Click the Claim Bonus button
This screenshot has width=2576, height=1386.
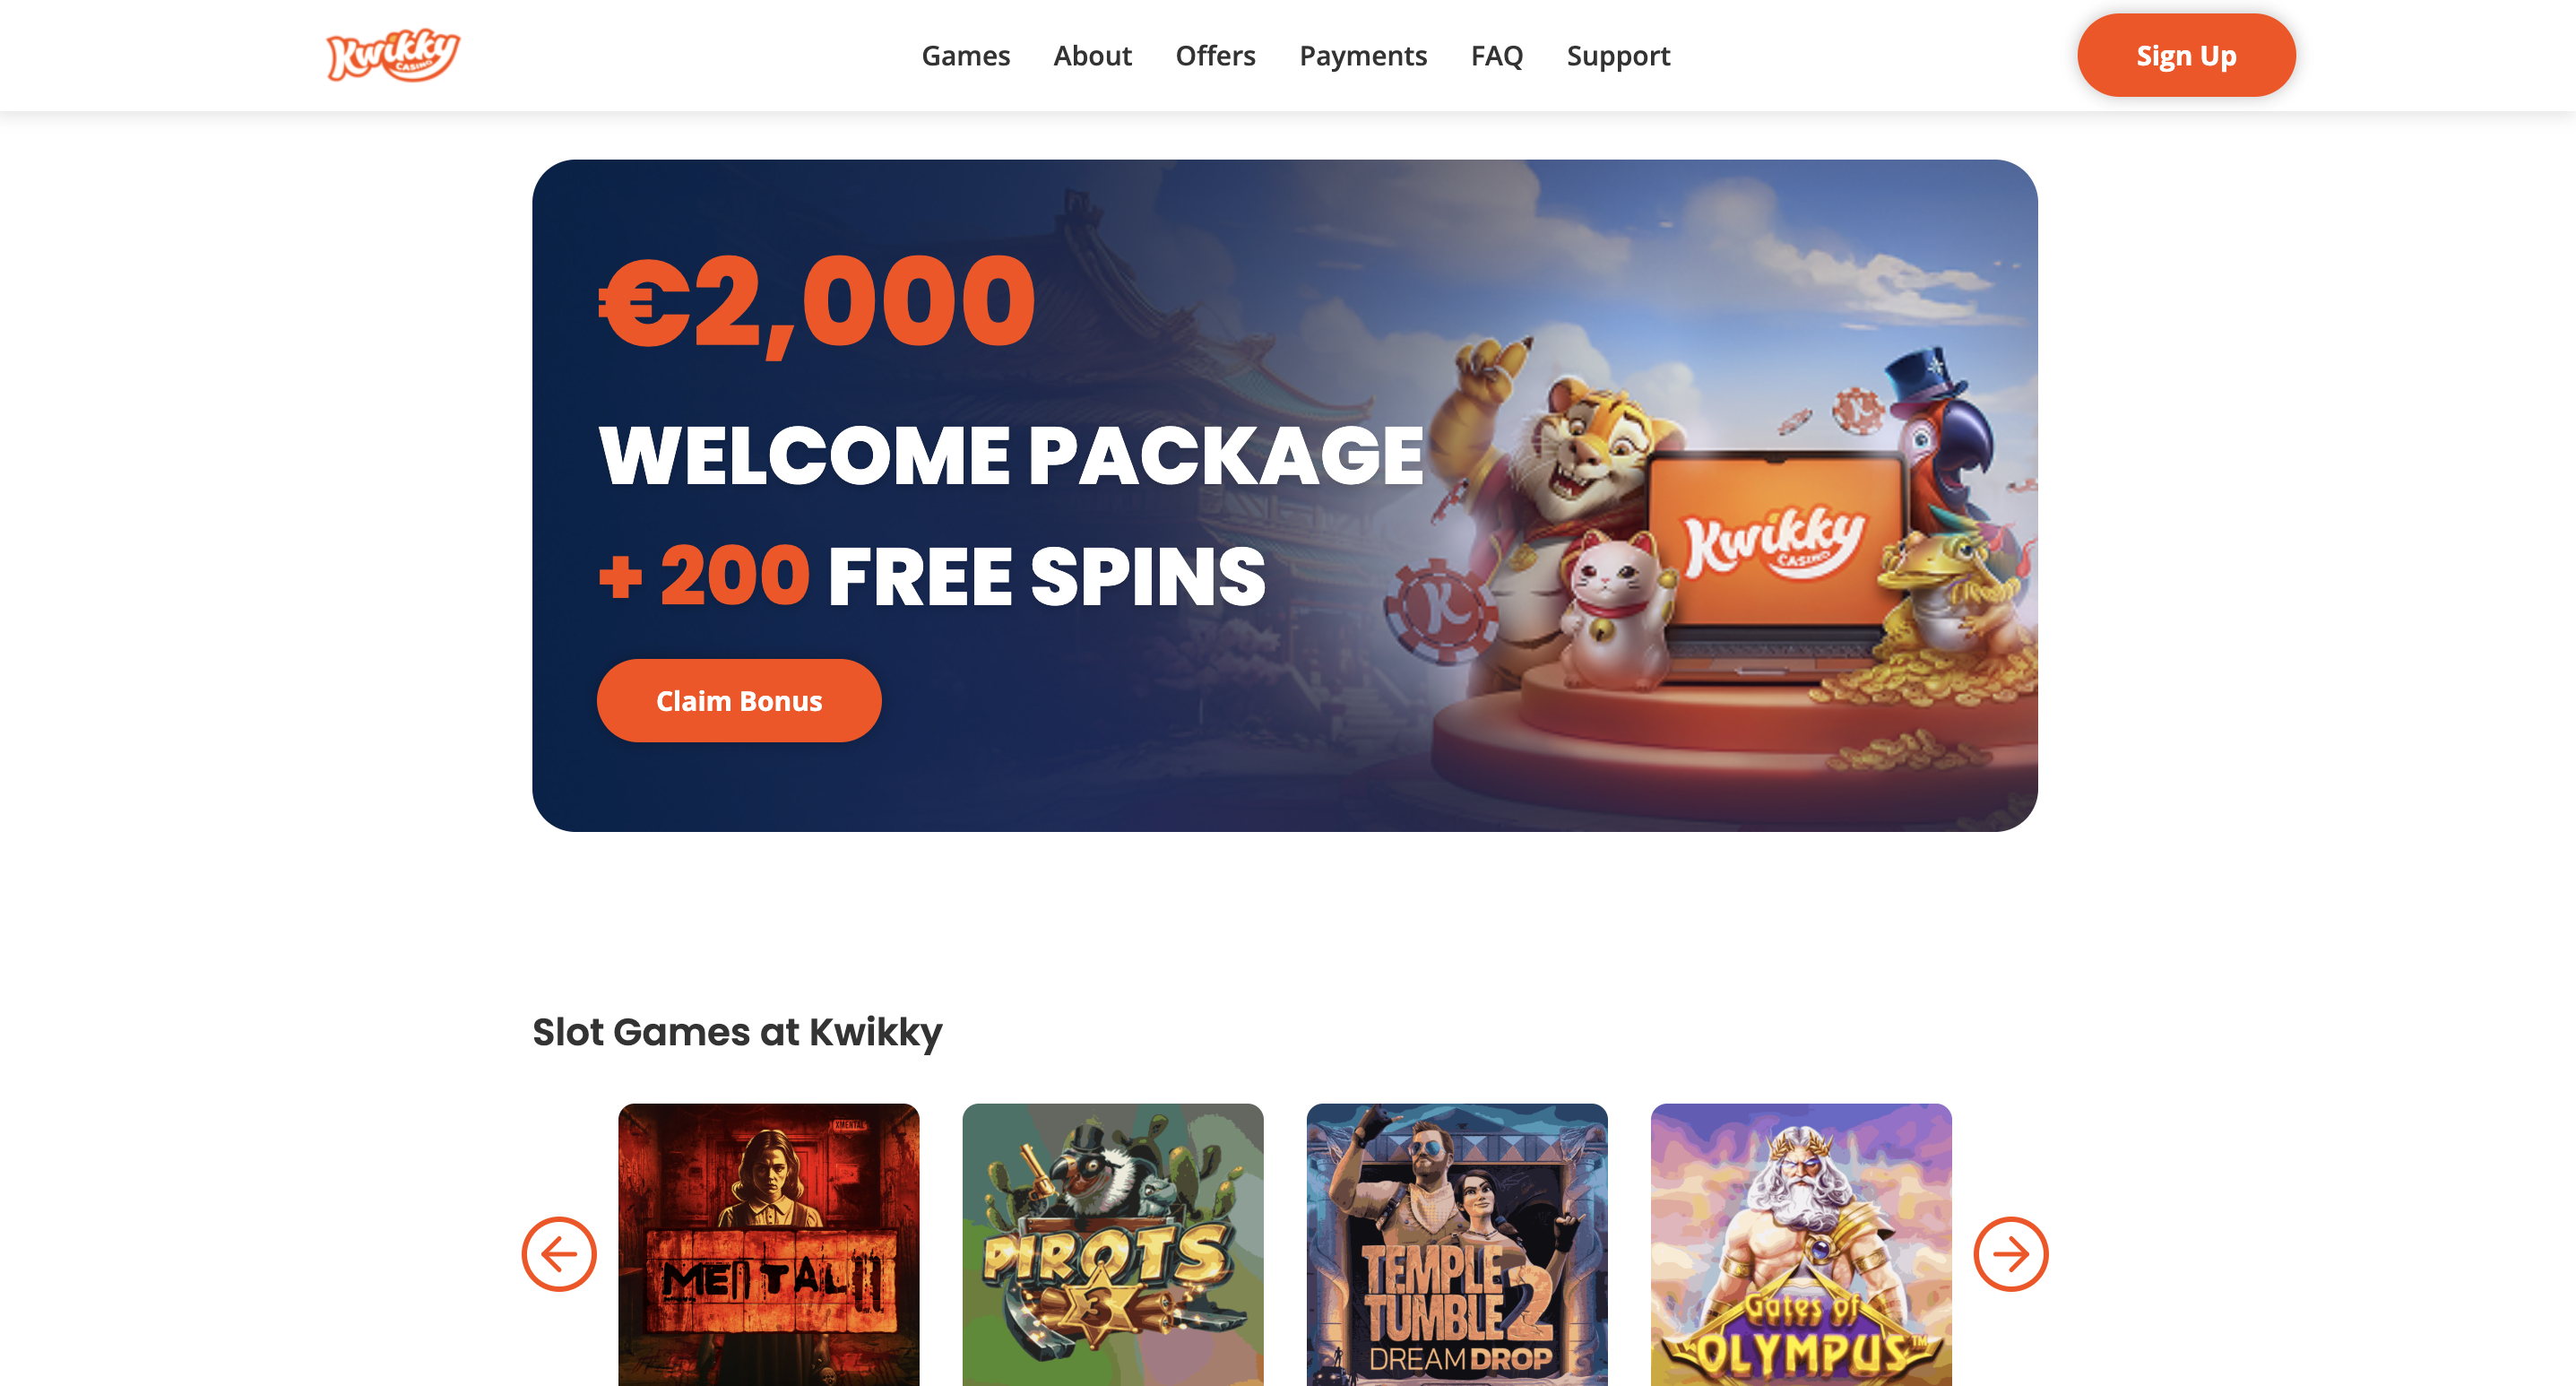(x=739, y=700)
